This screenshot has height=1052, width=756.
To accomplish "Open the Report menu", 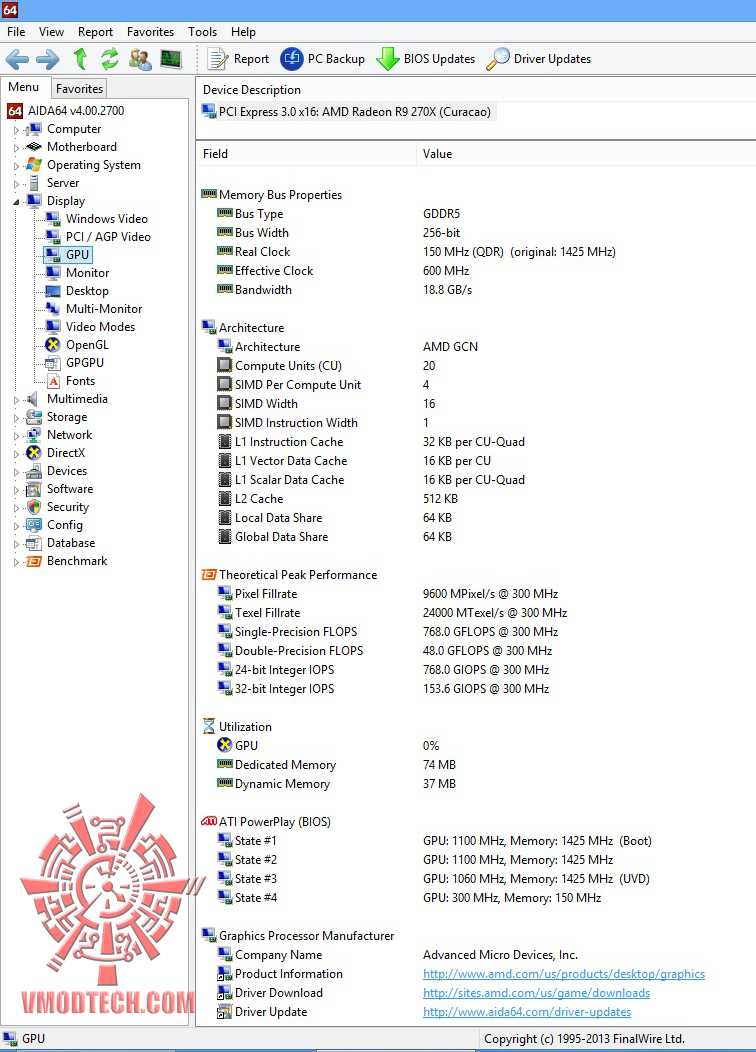I will click(x=95, y=32).
